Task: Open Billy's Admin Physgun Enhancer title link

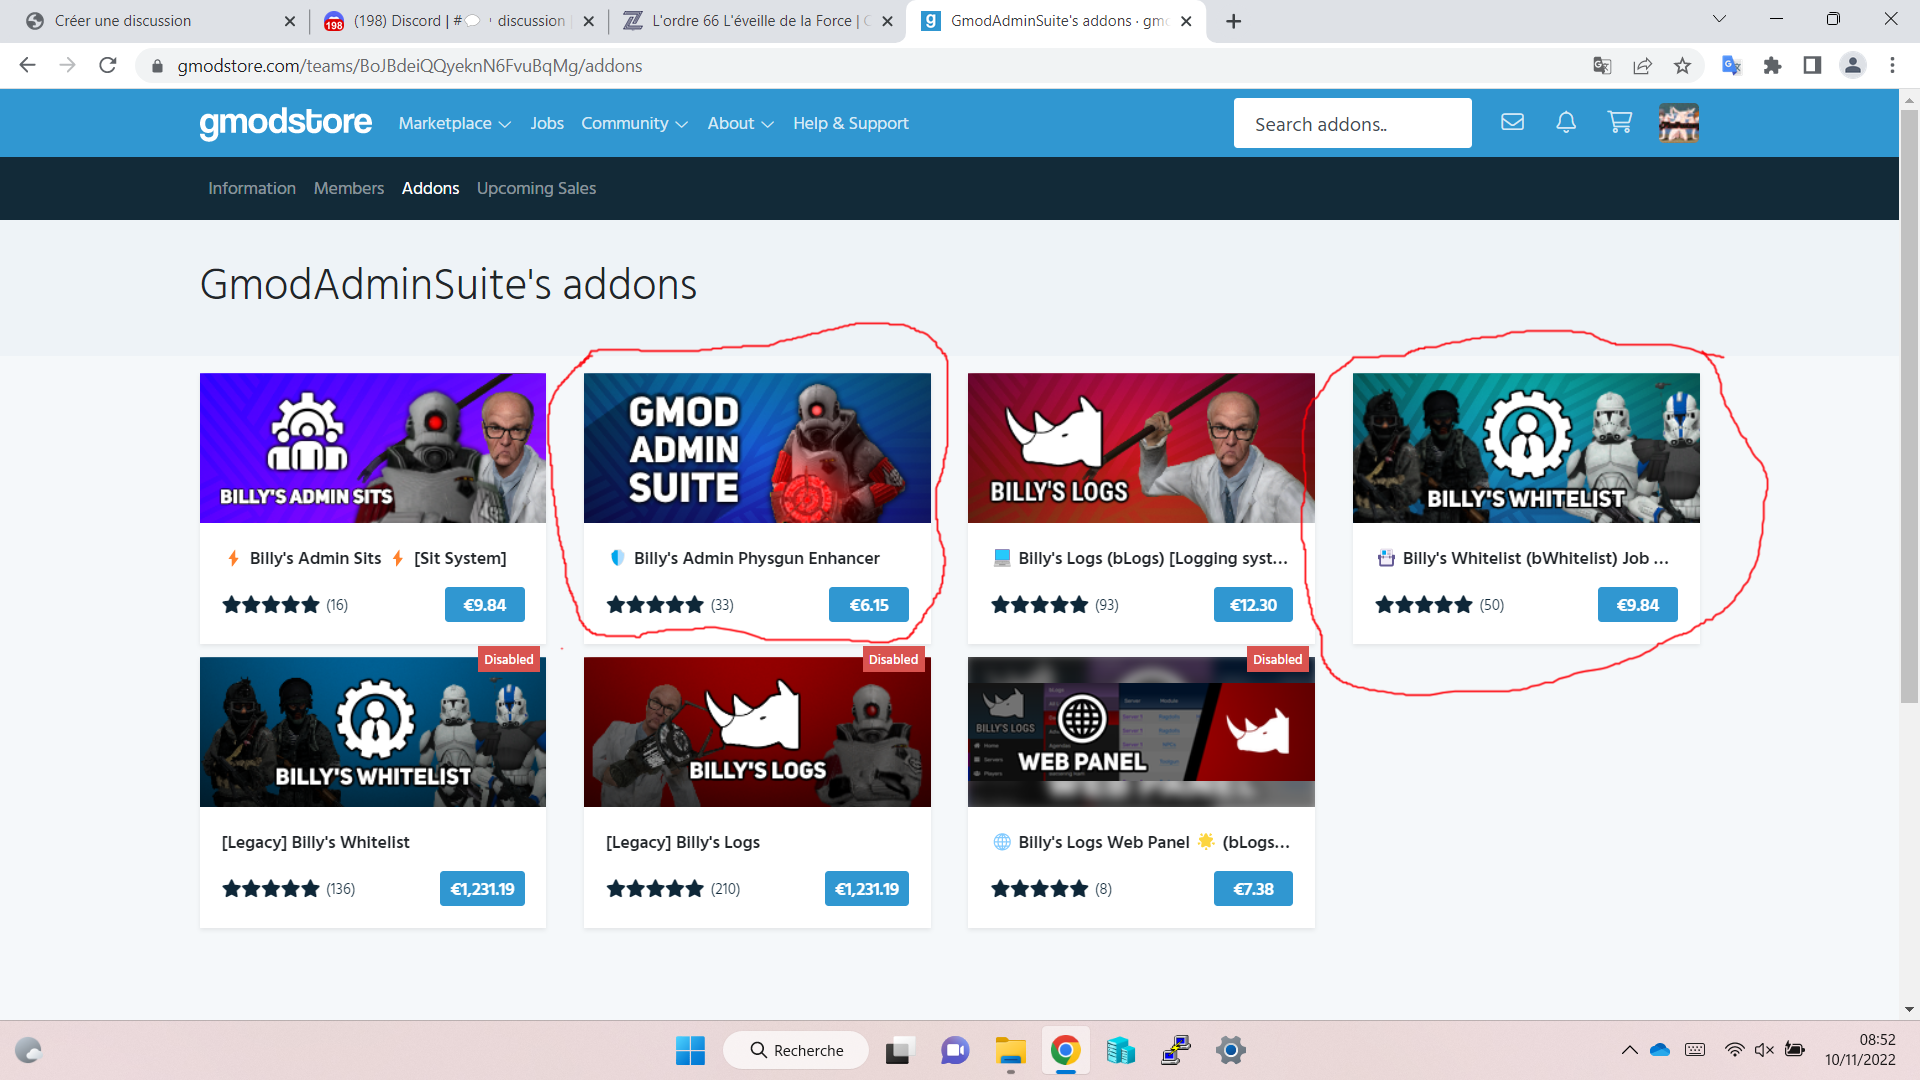Action: click(745, 558)
